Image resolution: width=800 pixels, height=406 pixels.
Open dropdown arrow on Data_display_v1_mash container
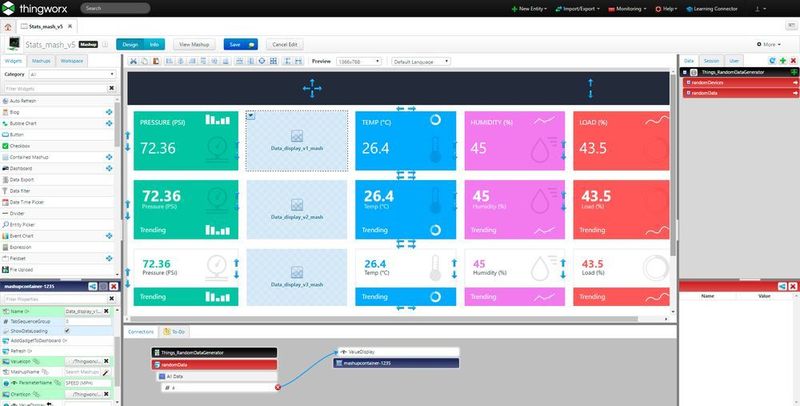[x=251, y=116]
